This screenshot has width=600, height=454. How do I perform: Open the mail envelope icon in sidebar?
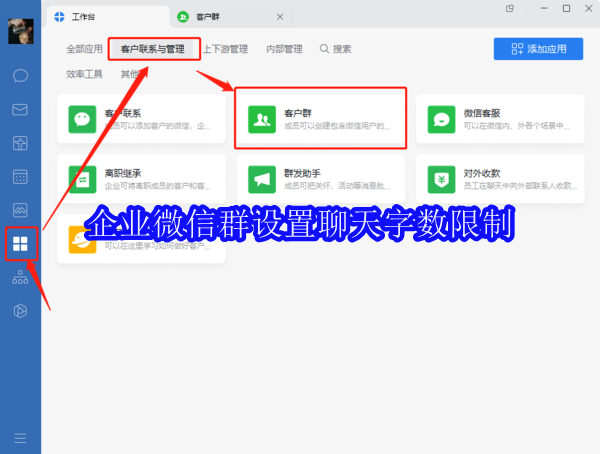click(x=20, y=109)
